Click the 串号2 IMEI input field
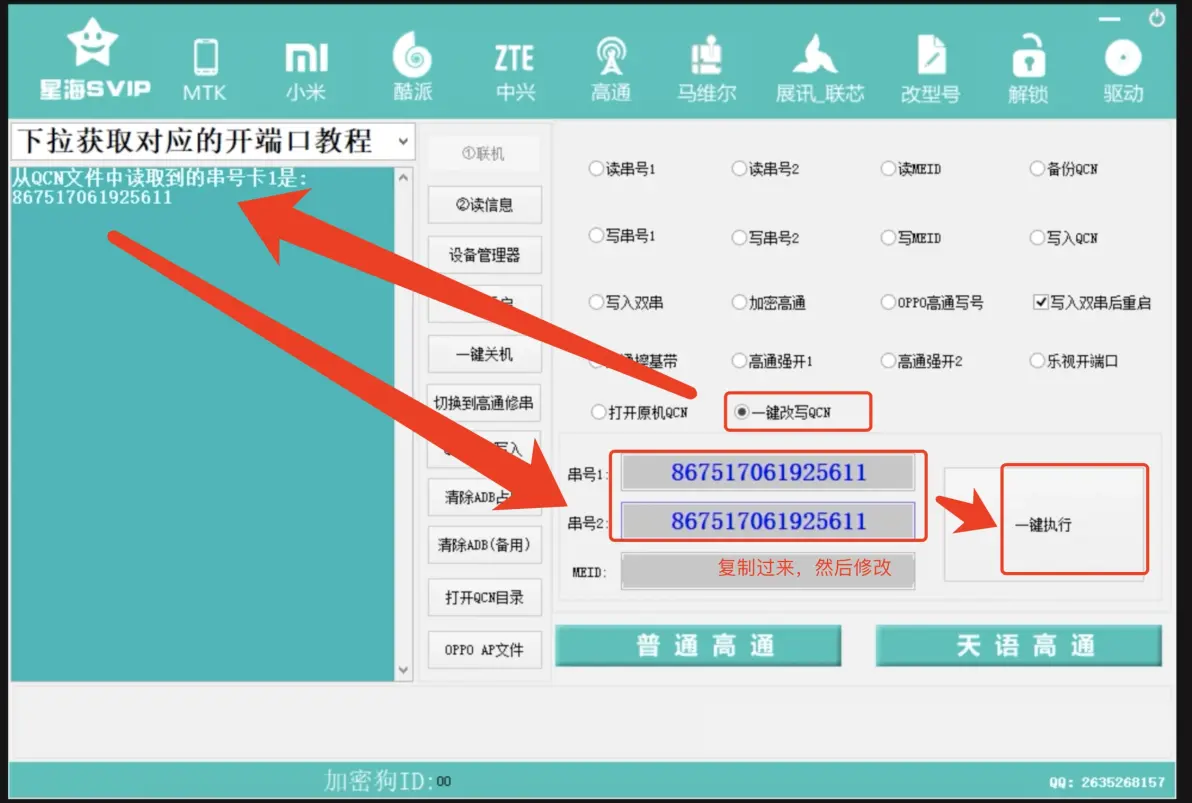The width and height of the screenshot is (1192, 803). click(x=767, y=521)
